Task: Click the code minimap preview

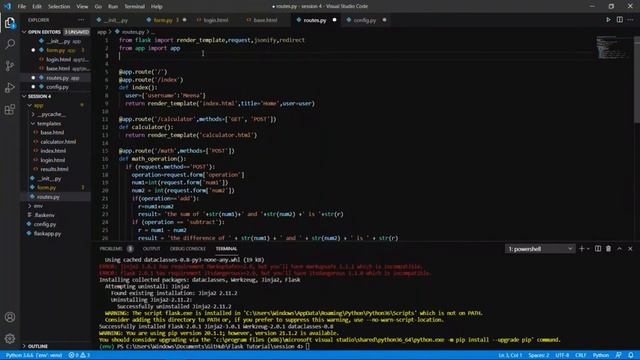Action: (613, 47)
